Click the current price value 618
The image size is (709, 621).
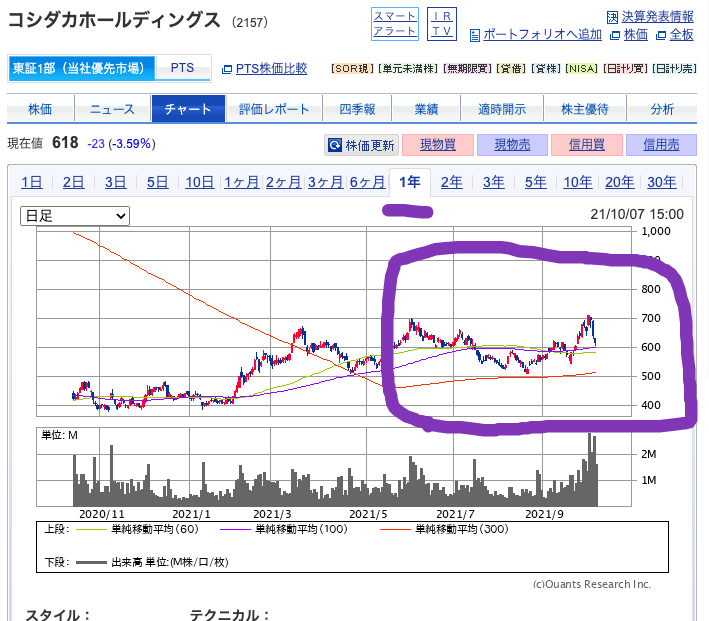point(65,143)
